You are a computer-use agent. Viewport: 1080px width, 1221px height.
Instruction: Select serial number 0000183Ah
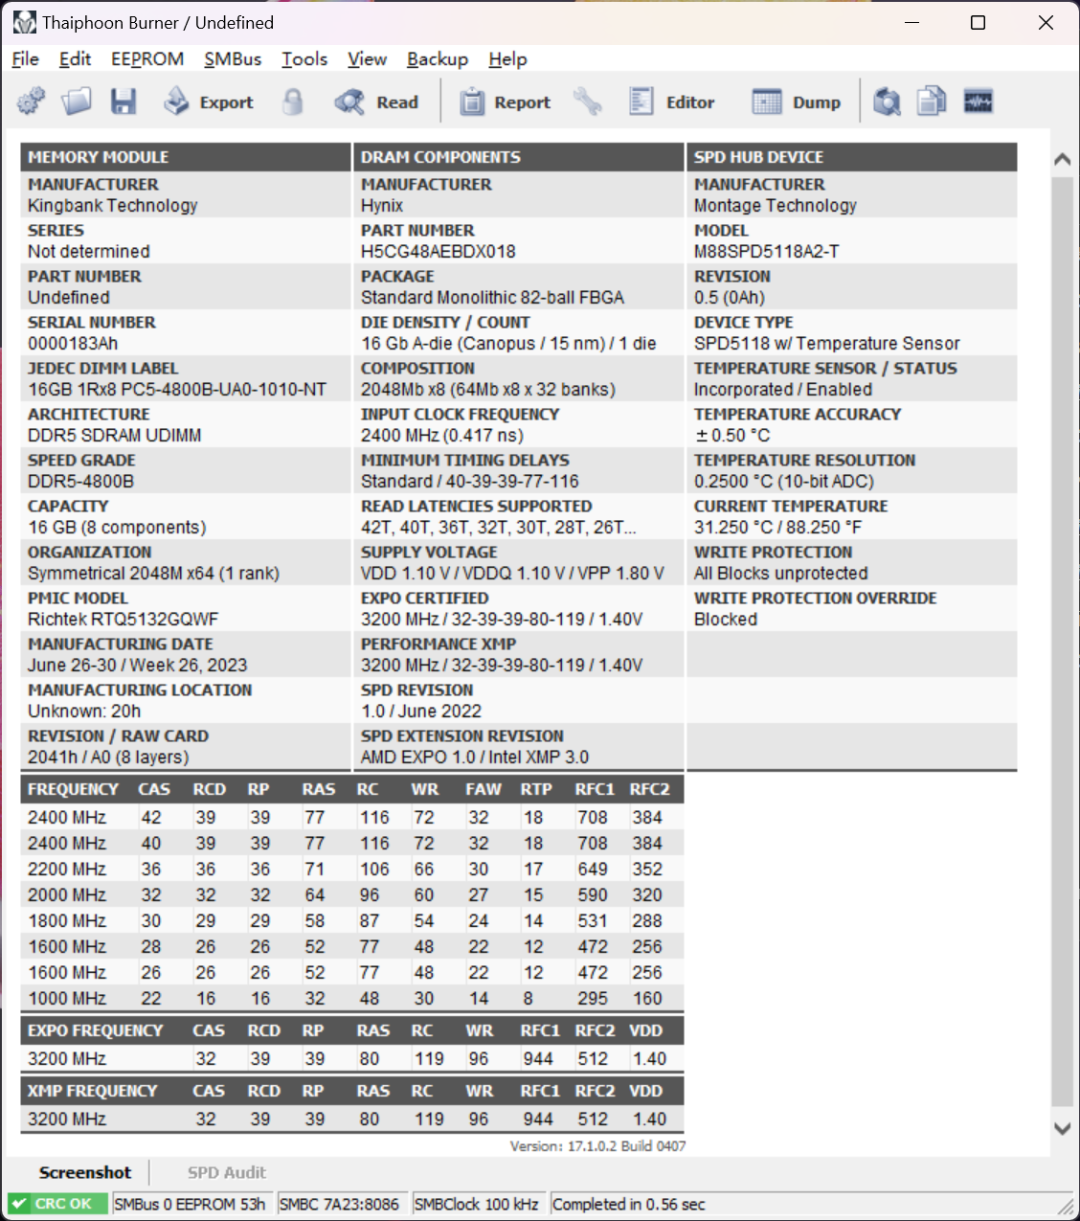(73, 344)
